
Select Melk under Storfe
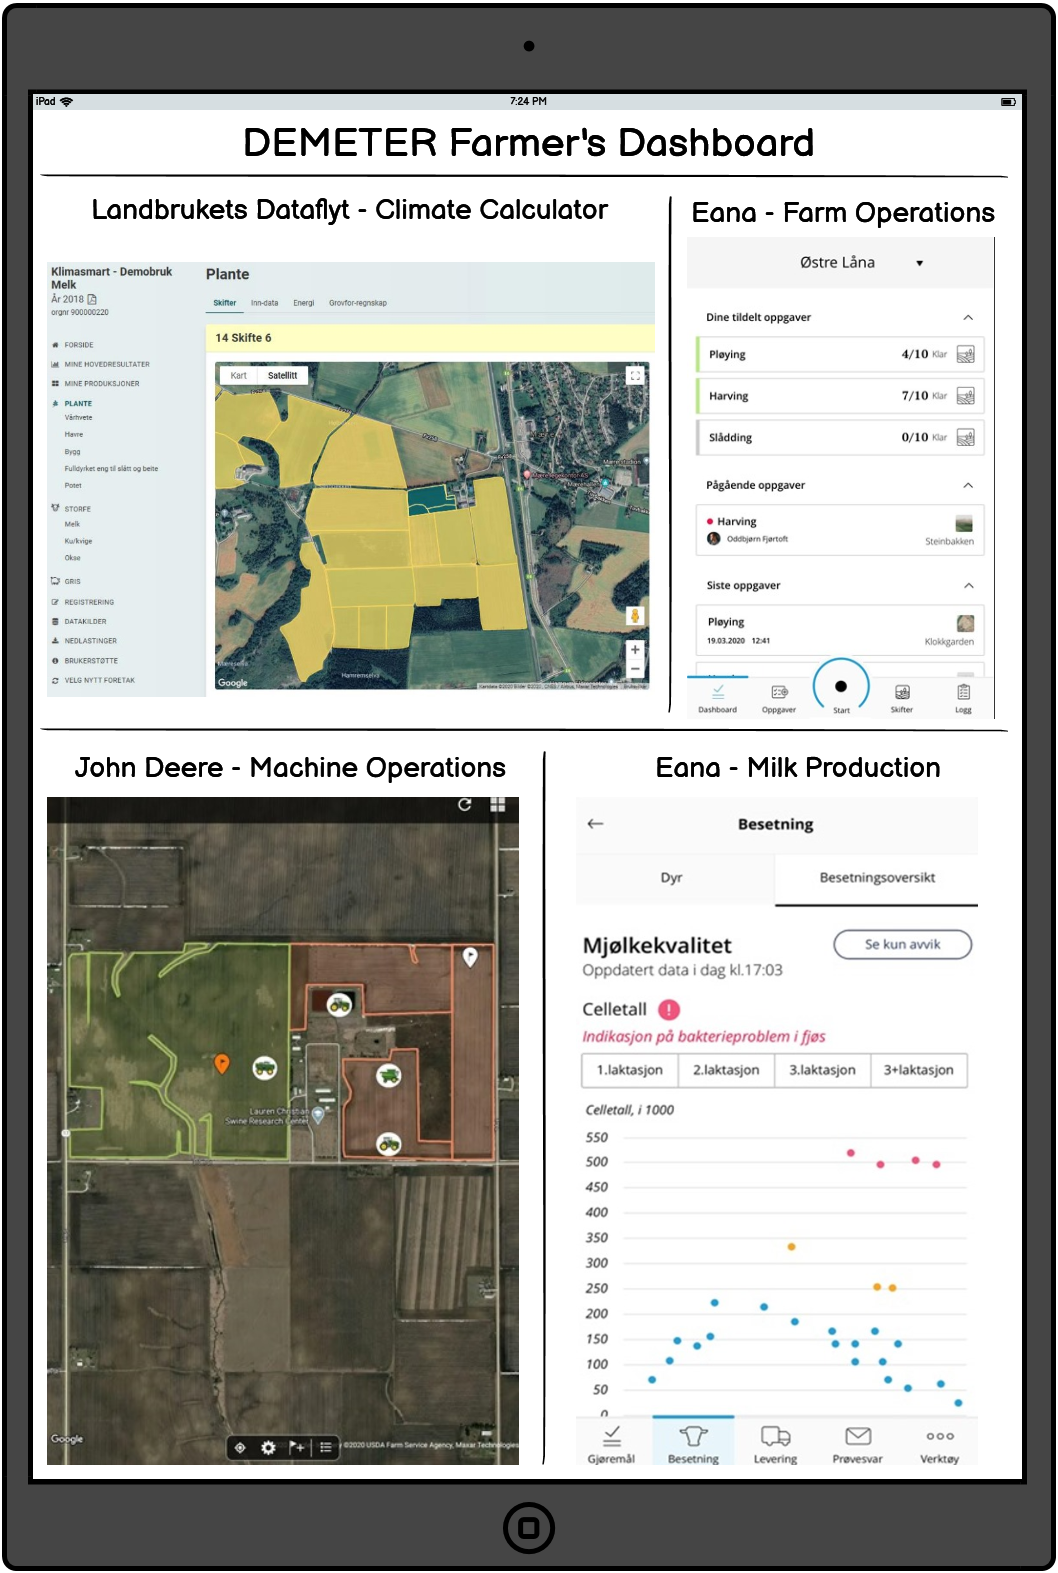point(72,524)
